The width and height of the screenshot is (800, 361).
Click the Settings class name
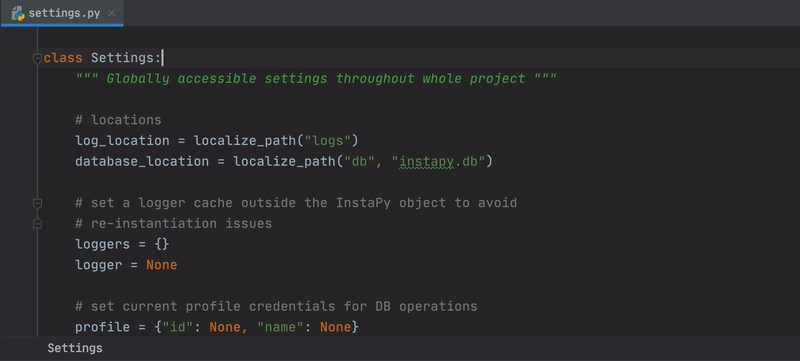122,58
